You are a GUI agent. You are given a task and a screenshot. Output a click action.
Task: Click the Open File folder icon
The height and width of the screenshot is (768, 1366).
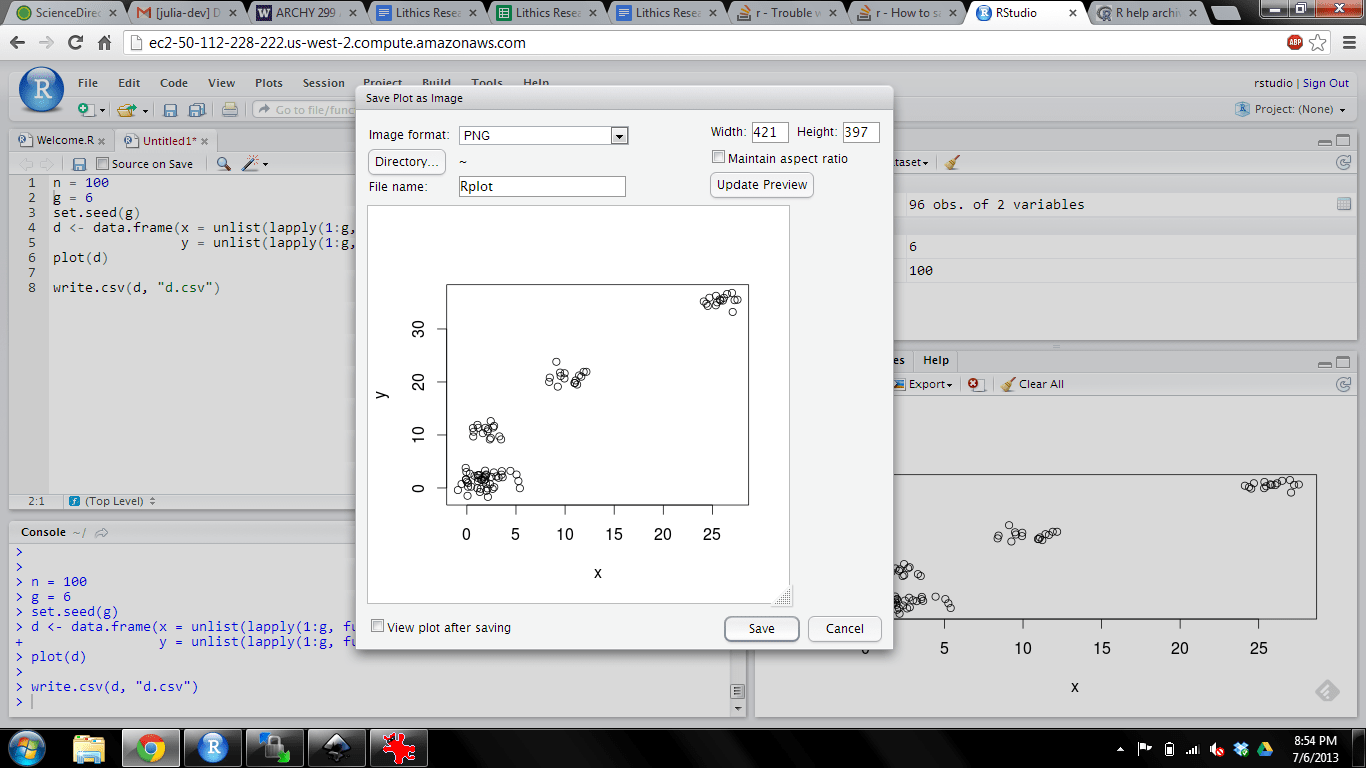pos(126,110)
